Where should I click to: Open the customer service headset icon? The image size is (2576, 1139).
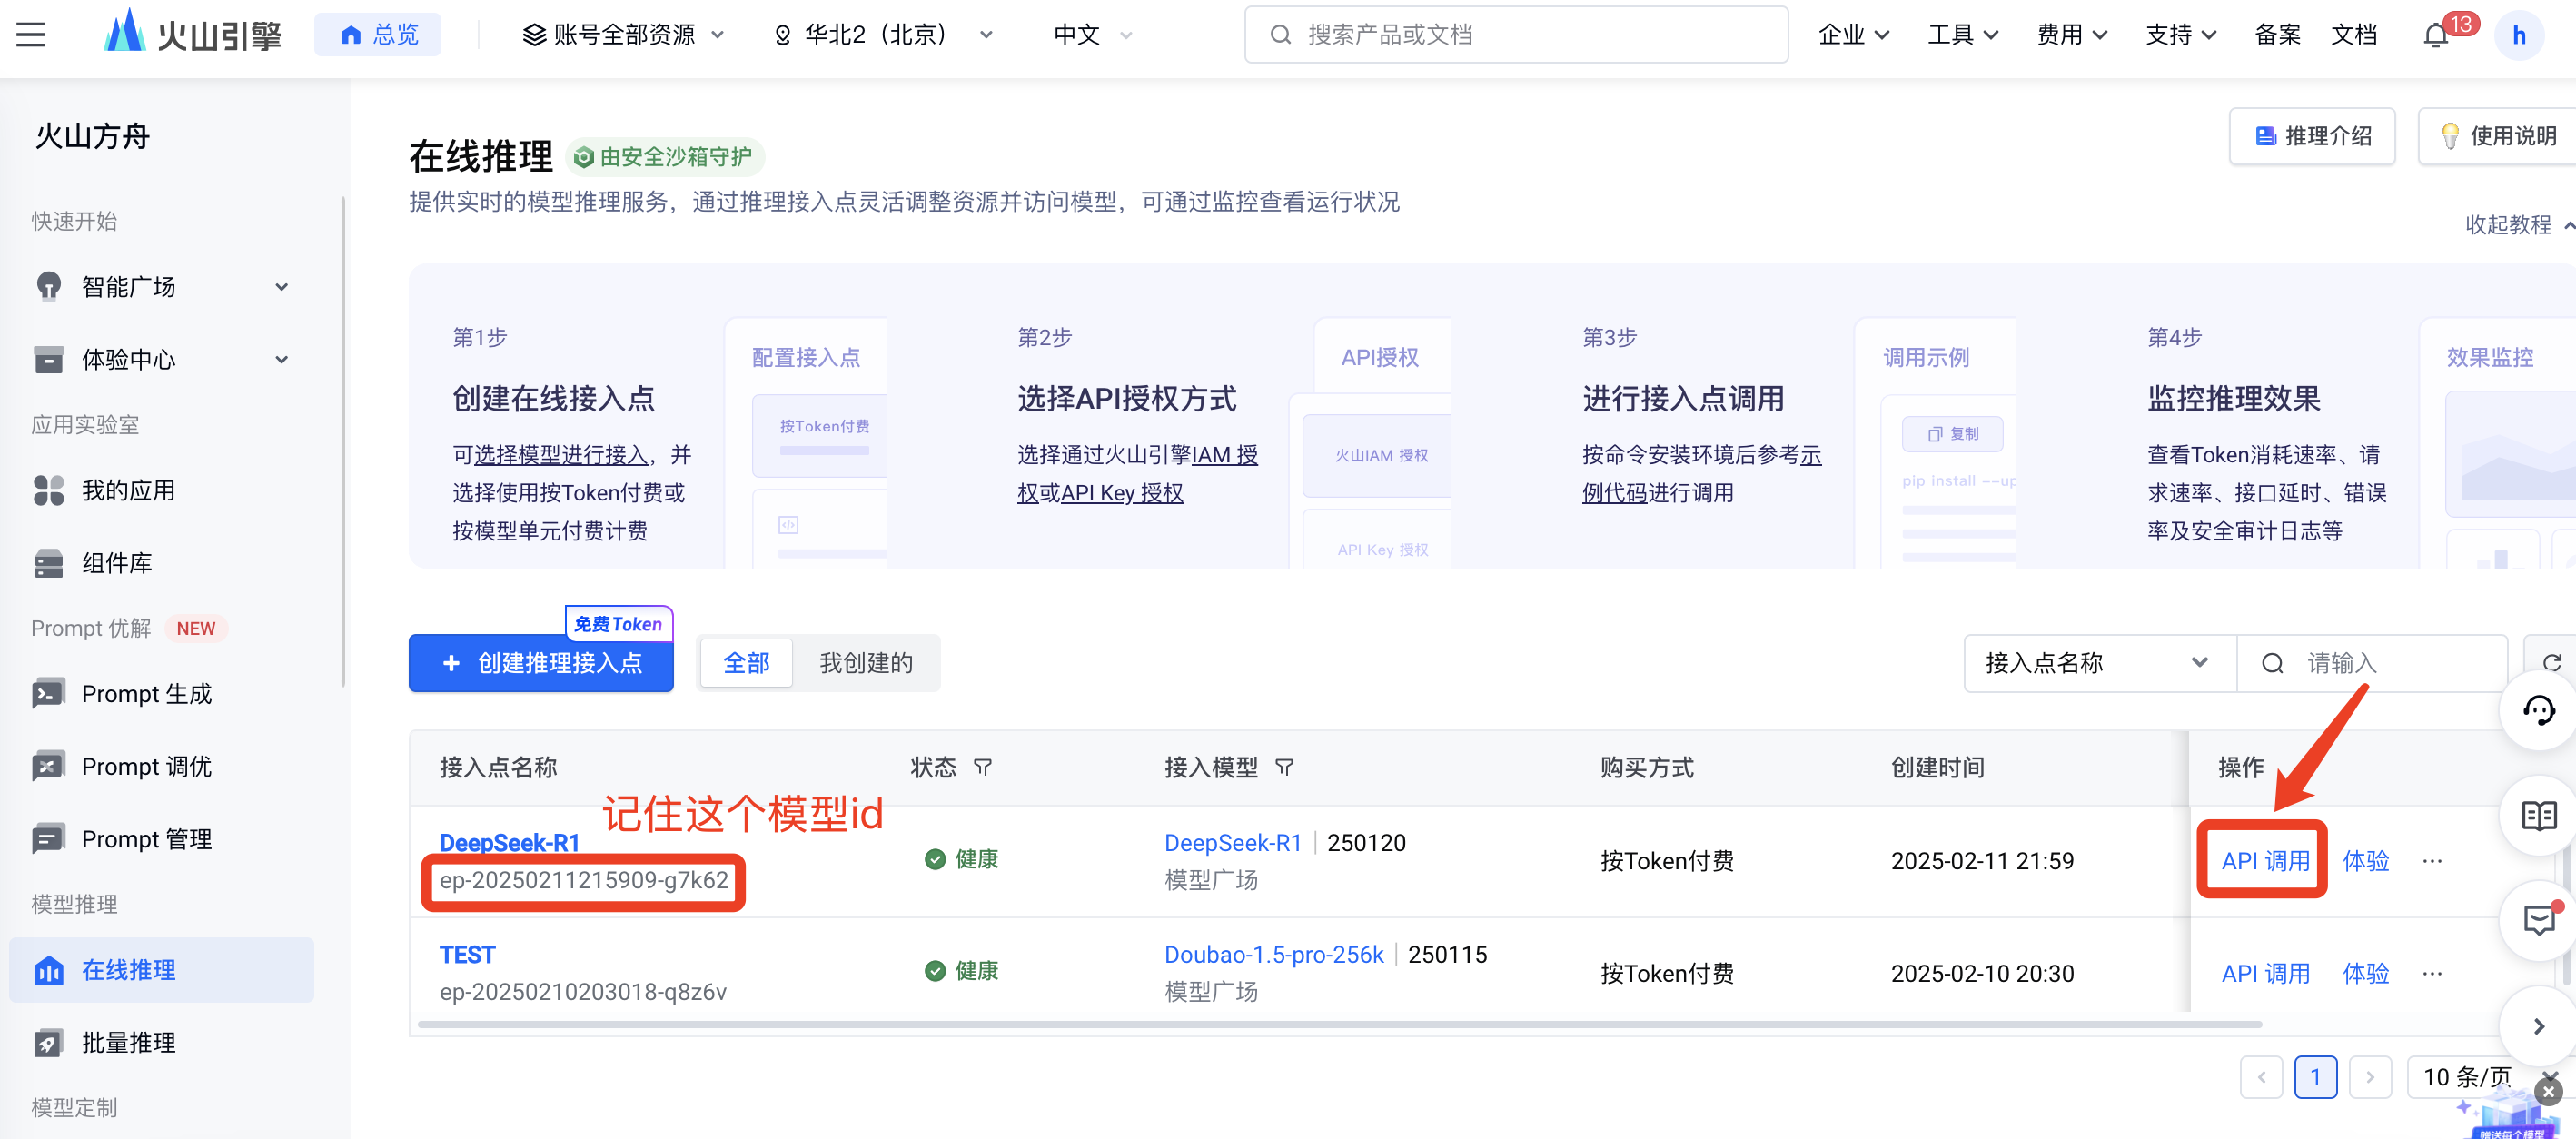point(2538,711)
